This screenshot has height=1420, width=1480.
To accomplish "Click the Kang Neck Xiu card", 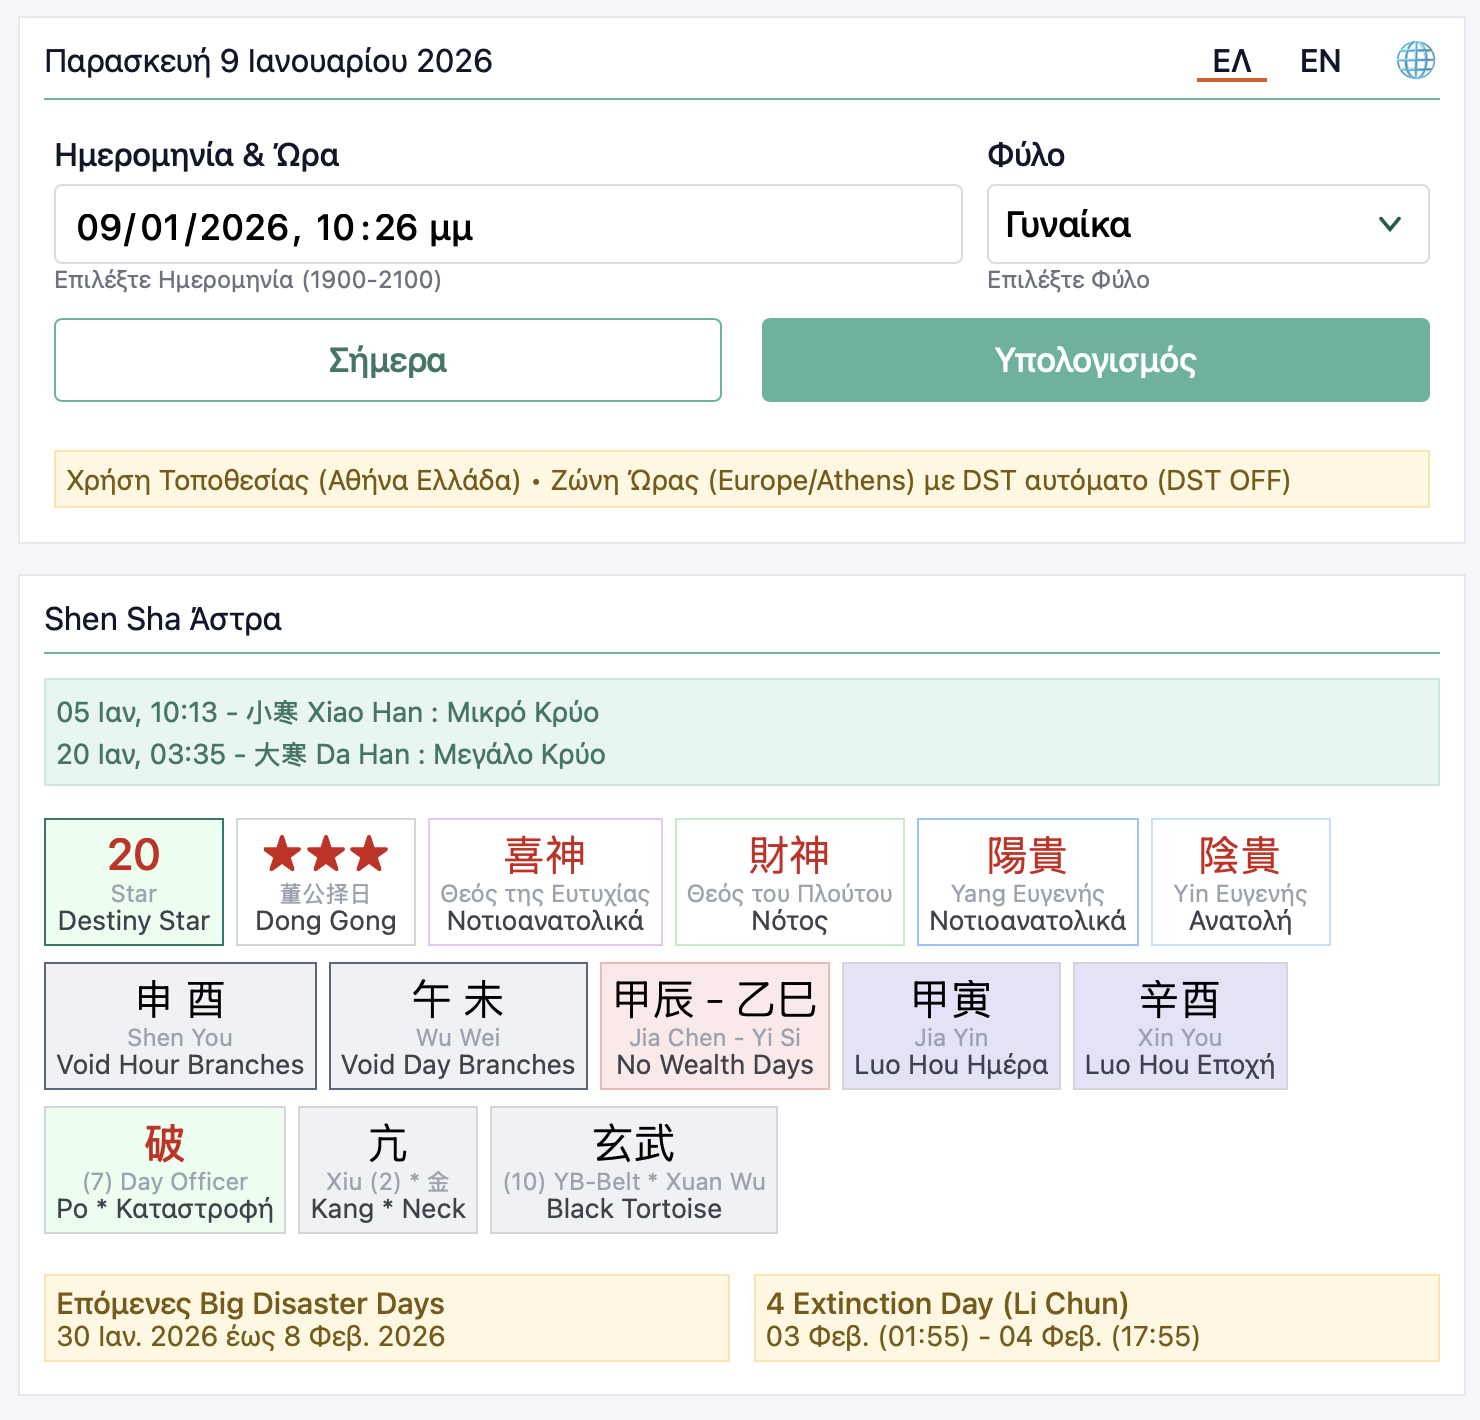I will pyautogui.click(x=388, y=1170).
